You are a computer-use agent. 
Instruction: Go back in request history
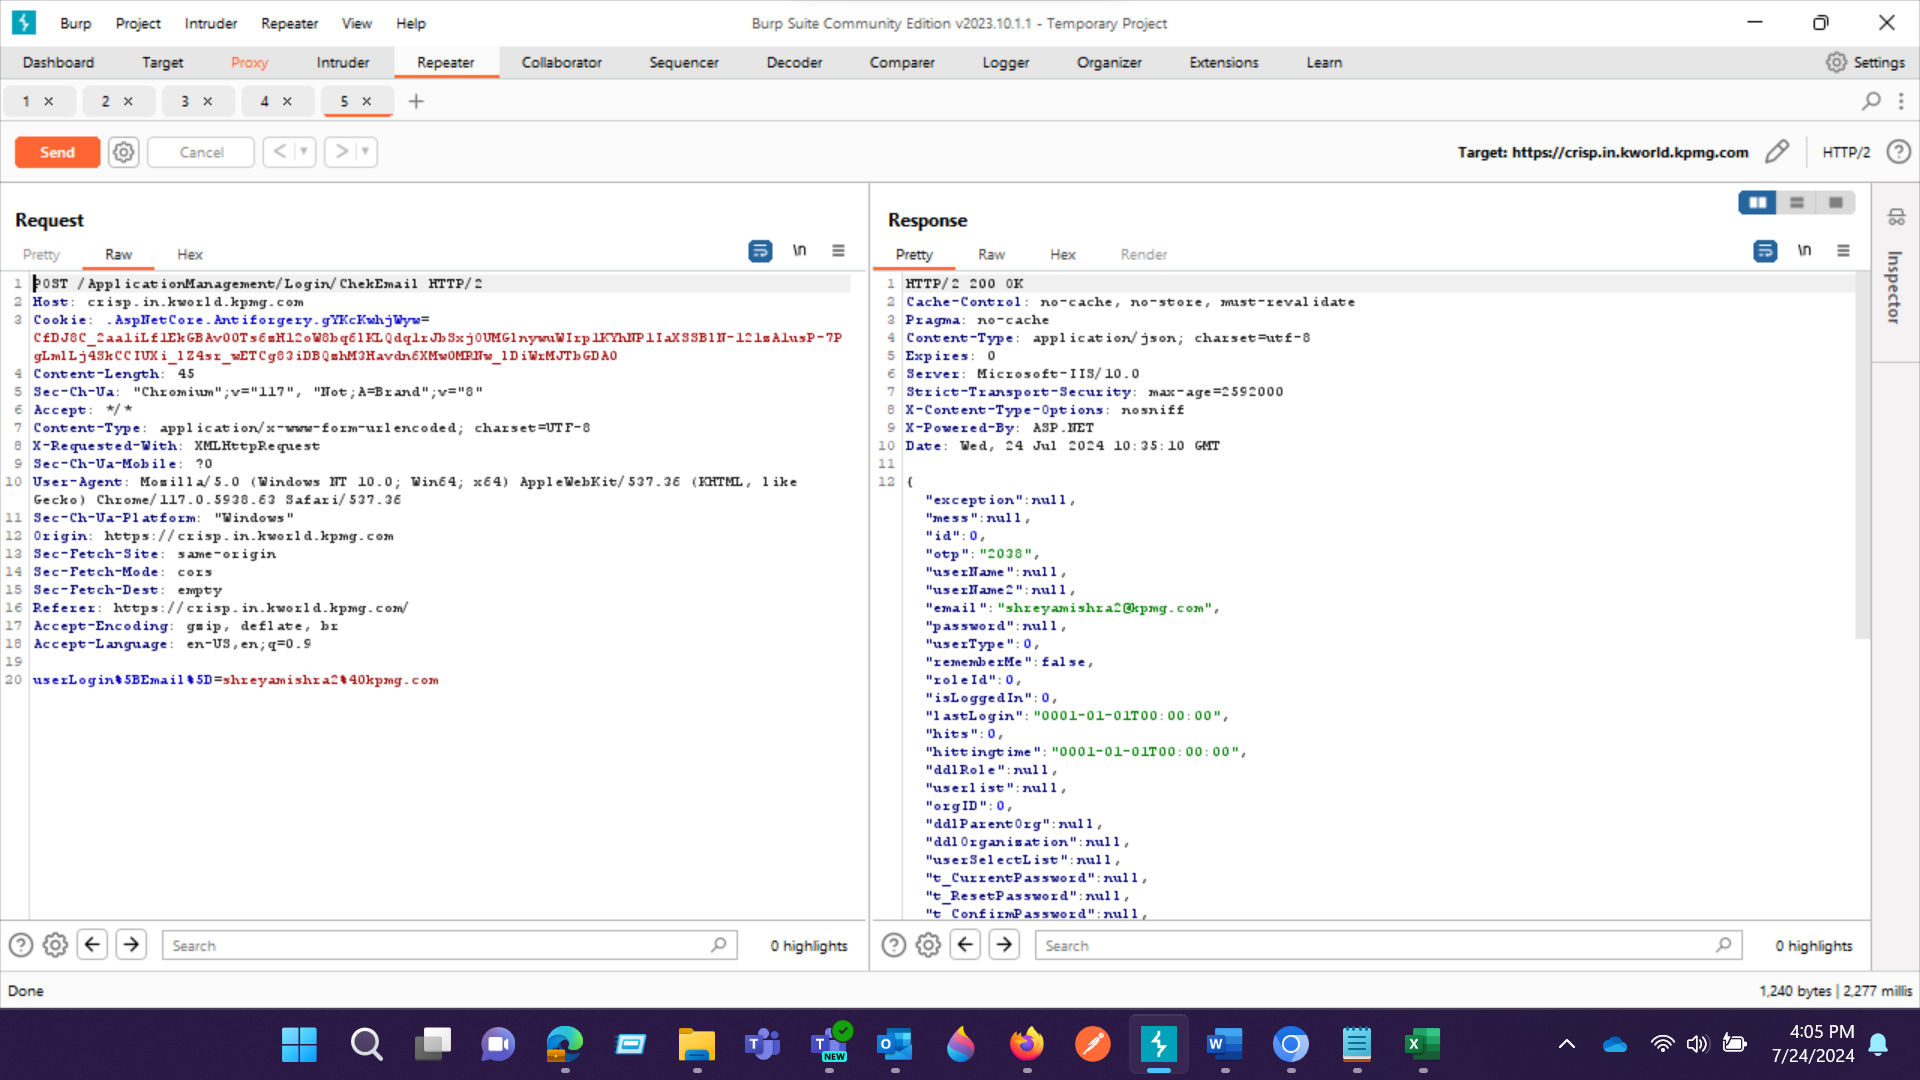(280, 152)
